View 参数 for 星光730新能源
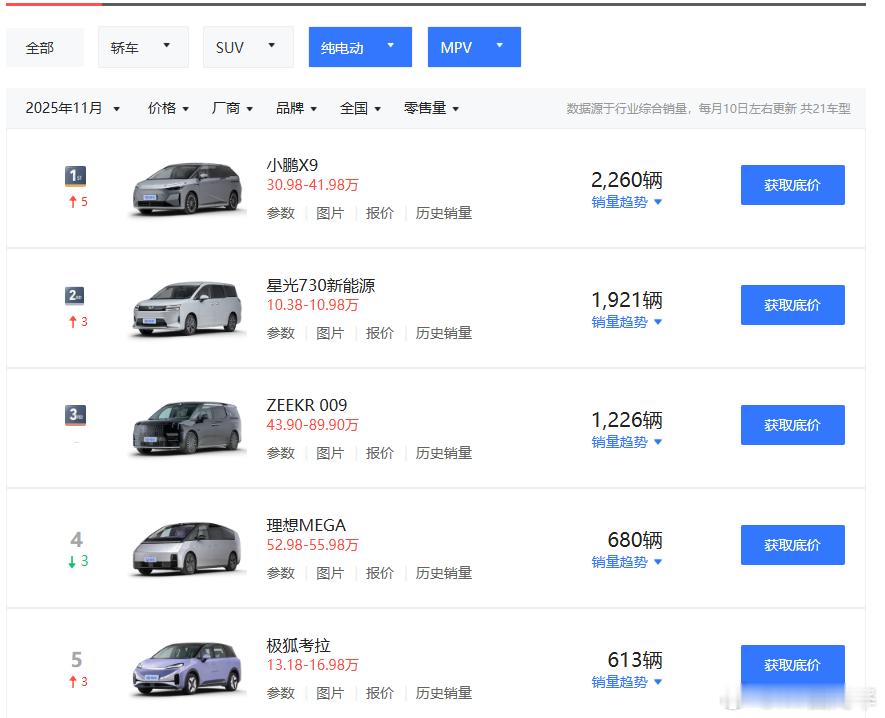 (281, 333)
